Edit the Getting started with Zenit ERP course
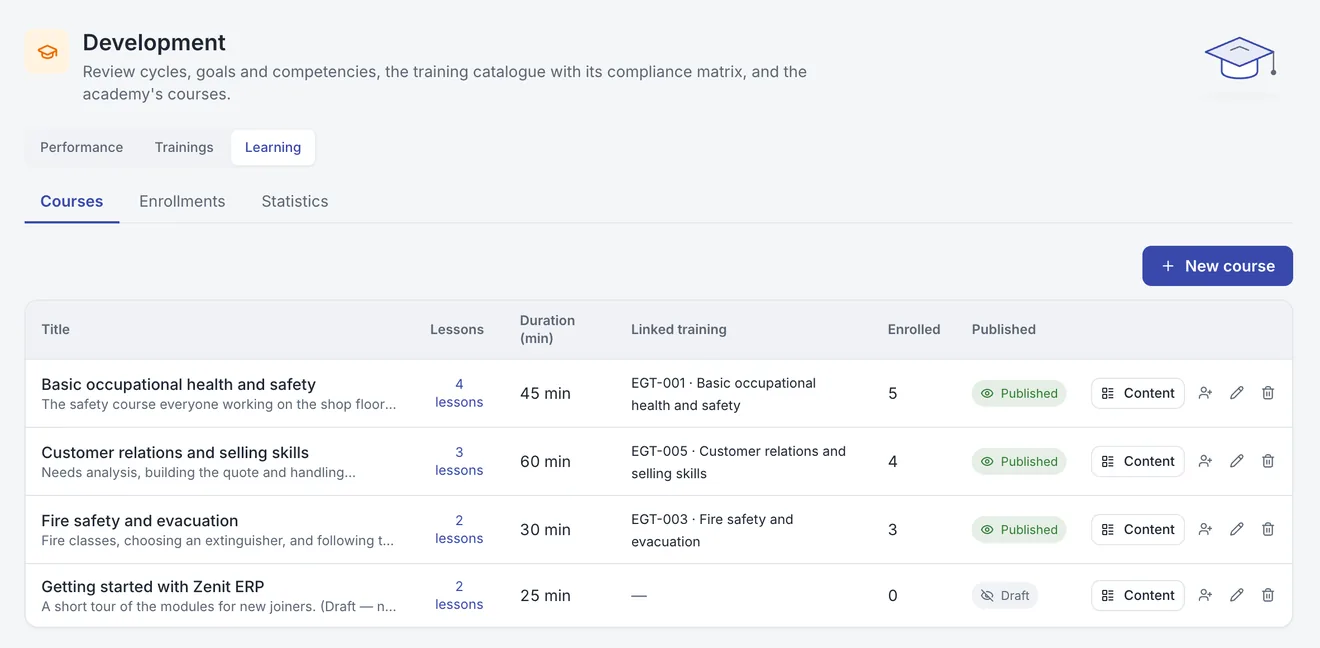The height and width of the screenshot is (648, 1320). pos(1237,595)
